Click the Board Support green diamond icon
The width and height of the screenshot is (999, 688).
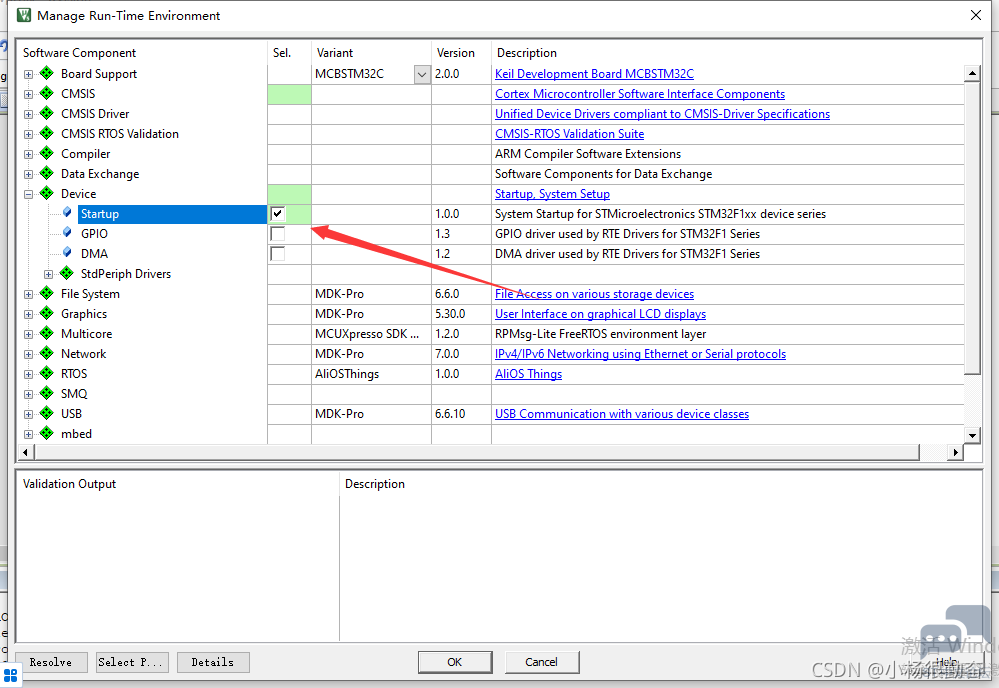pyautogui.click(x=47, y=73)
